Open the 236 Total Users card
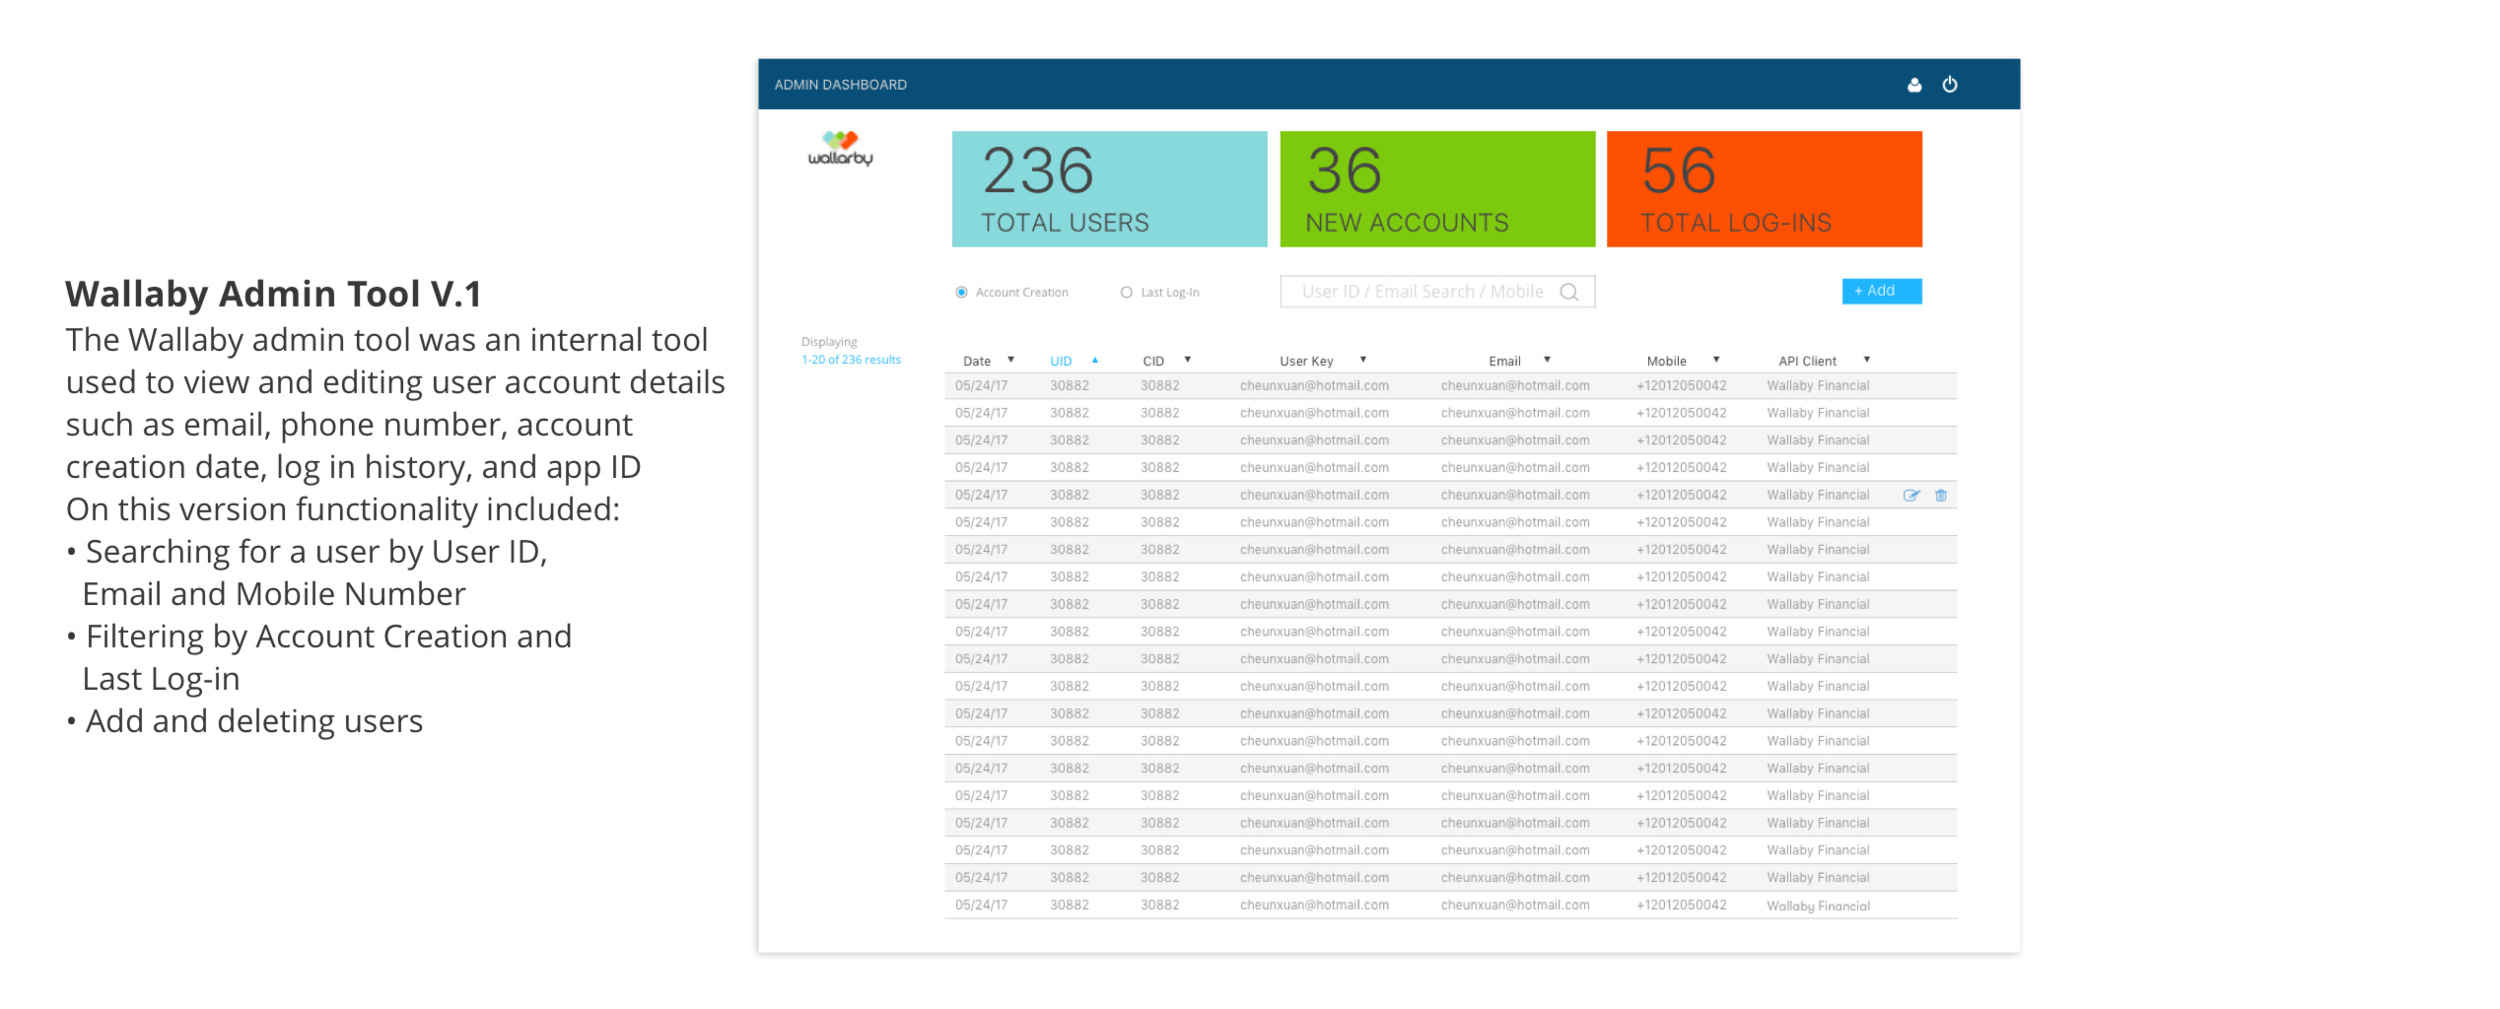Screen dimensions: 2500x1009 pyautogui.click(x=1109, y=189)
